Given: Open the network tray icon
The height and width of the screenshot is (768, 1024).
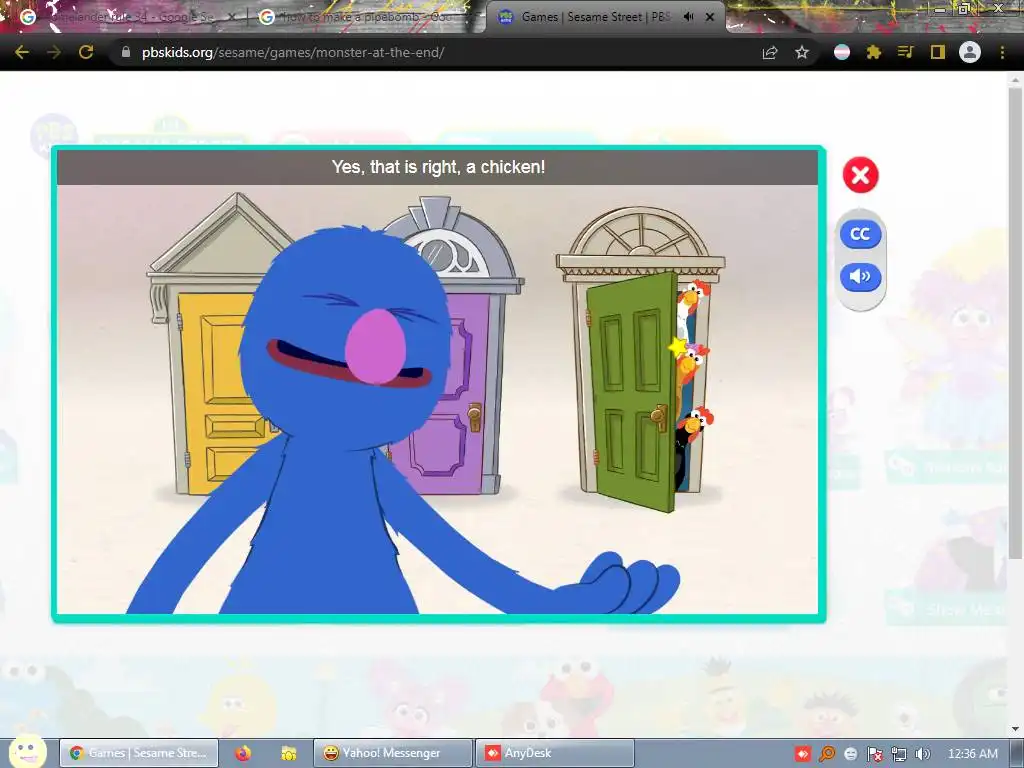Looking at the screenshot, I should (899, 754).
